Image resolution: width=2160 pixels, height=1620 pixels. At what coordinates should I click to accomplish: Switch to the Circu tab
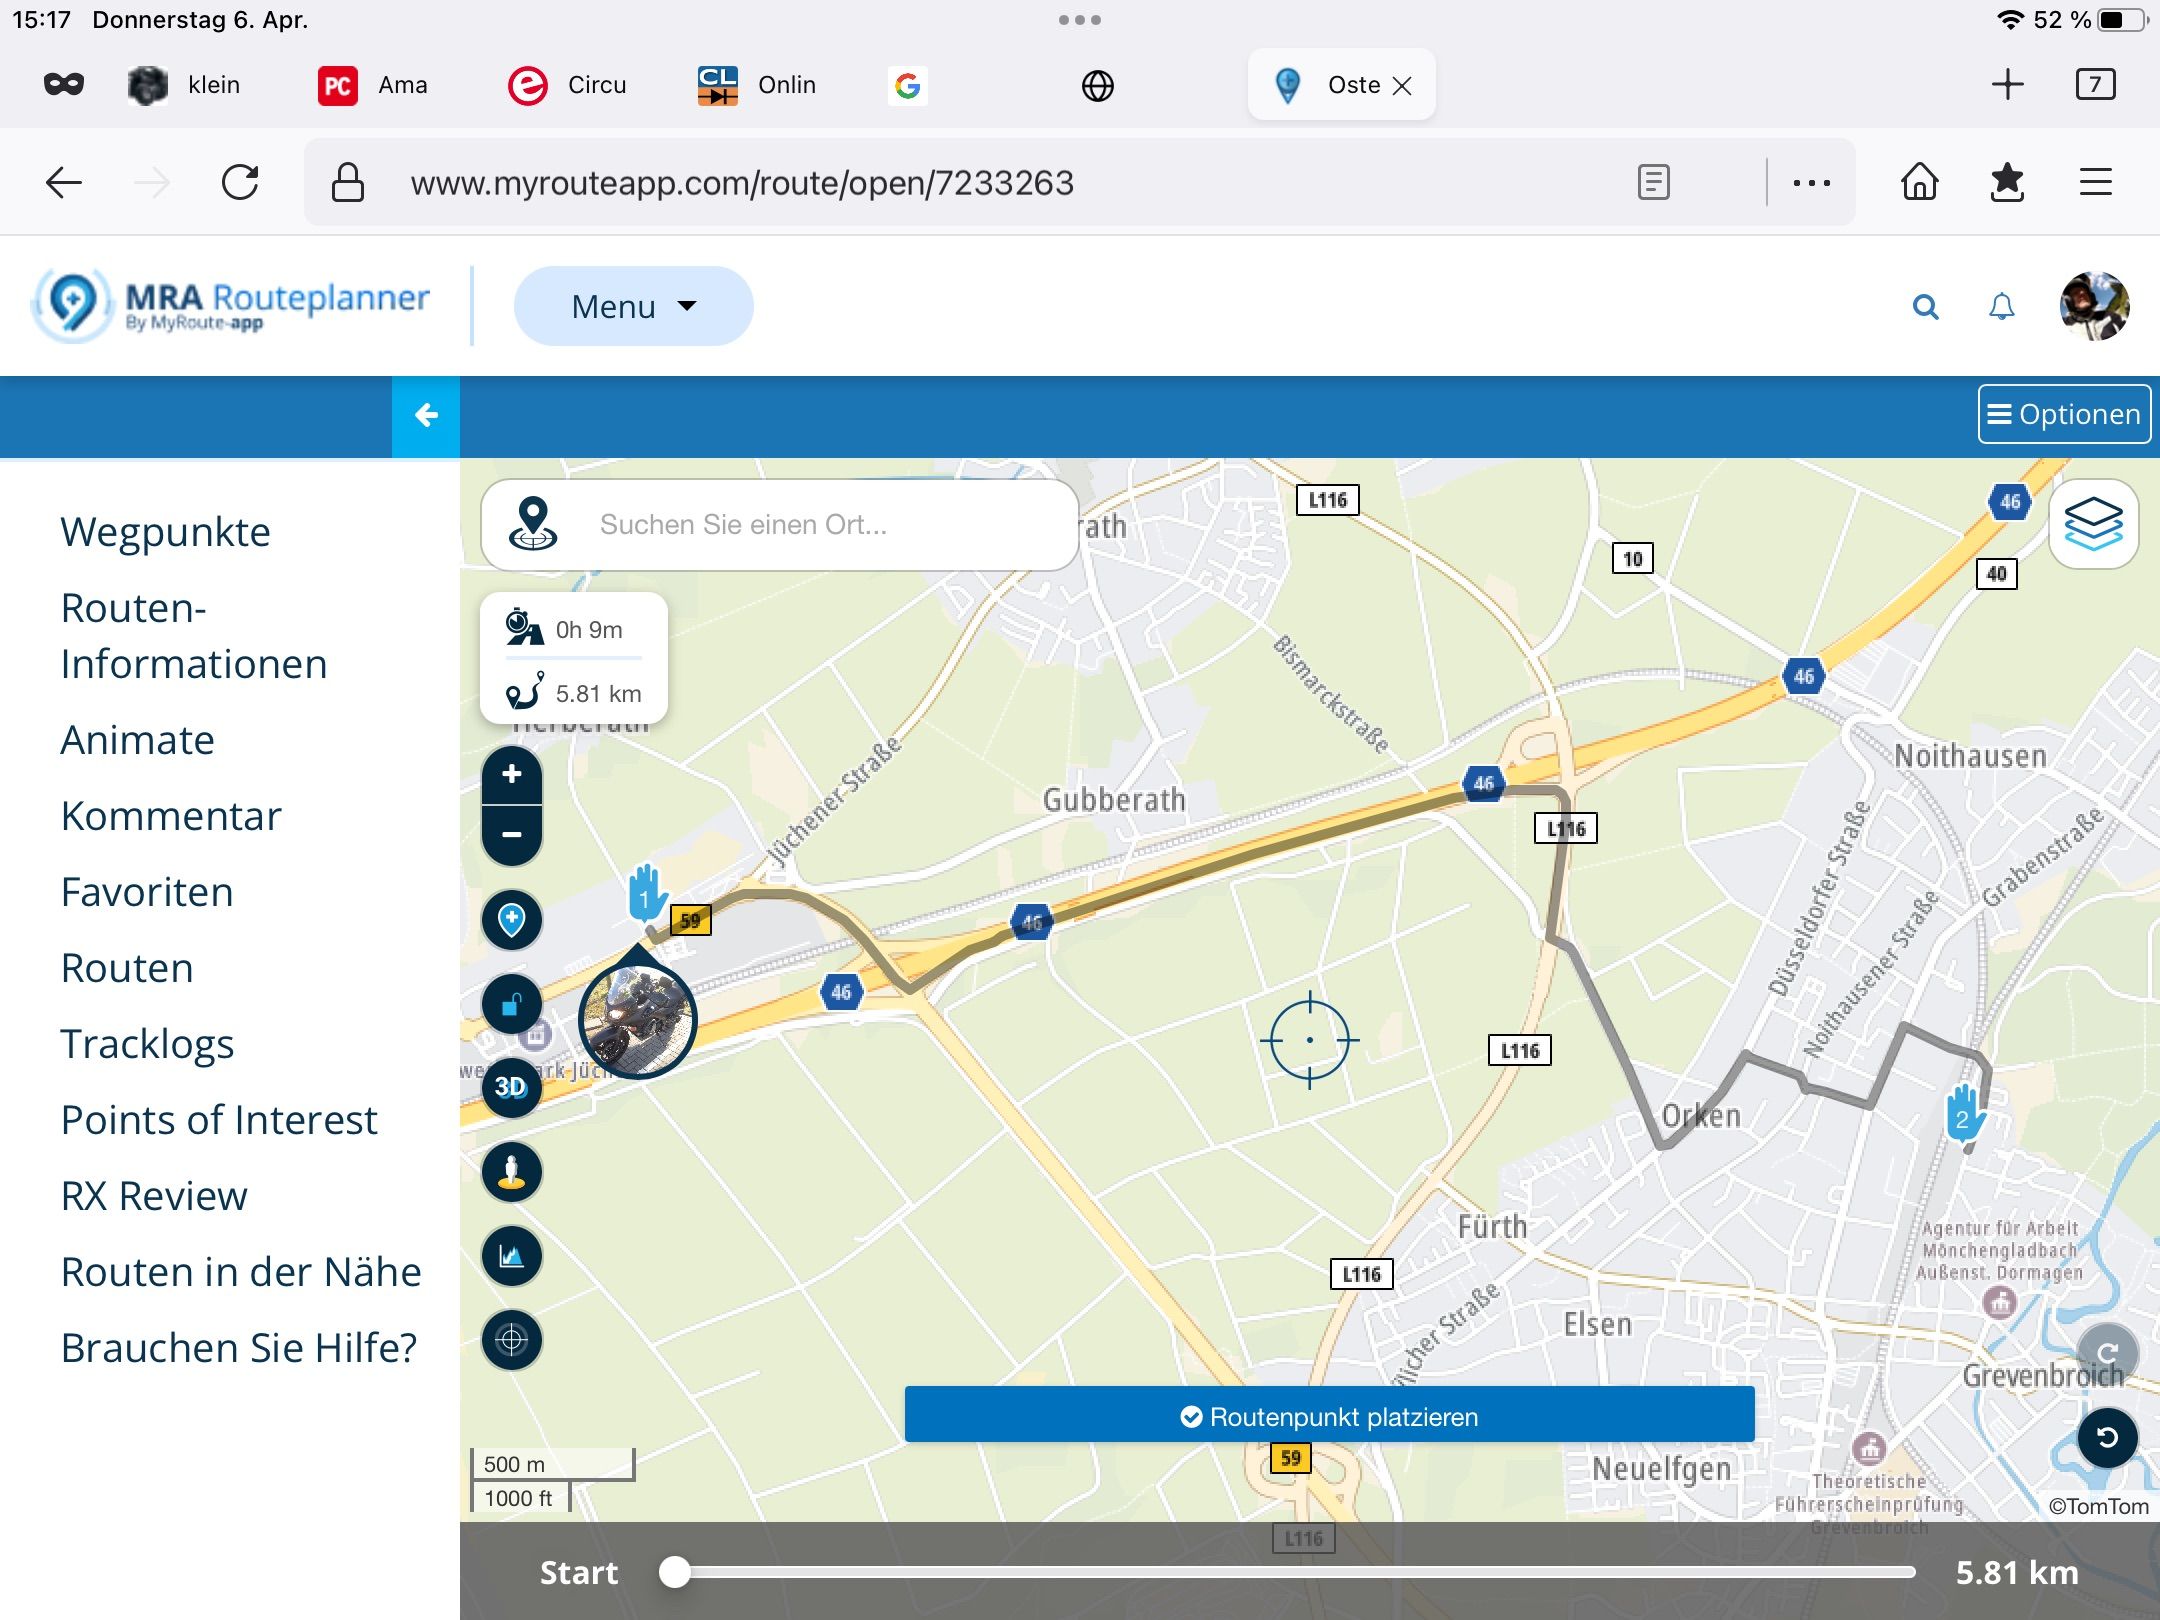tap(567, 85)
